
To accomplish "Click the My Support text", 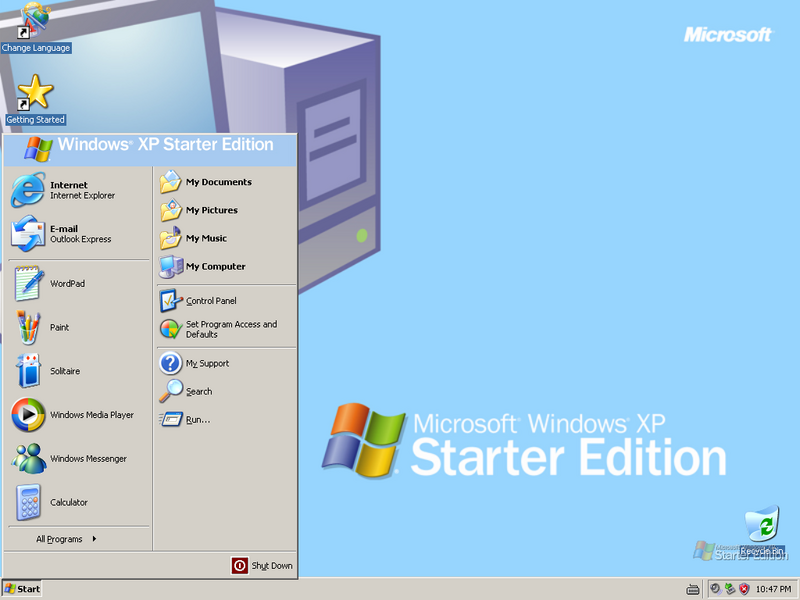I will point(207,363).
